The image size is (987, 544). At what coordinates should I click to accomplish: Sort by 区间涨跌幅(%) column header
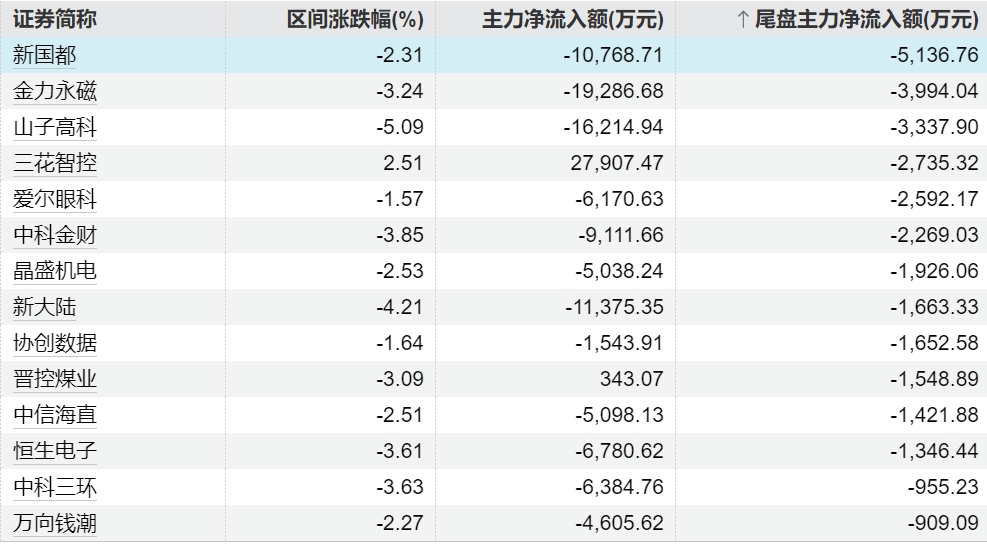pos(355,20)
